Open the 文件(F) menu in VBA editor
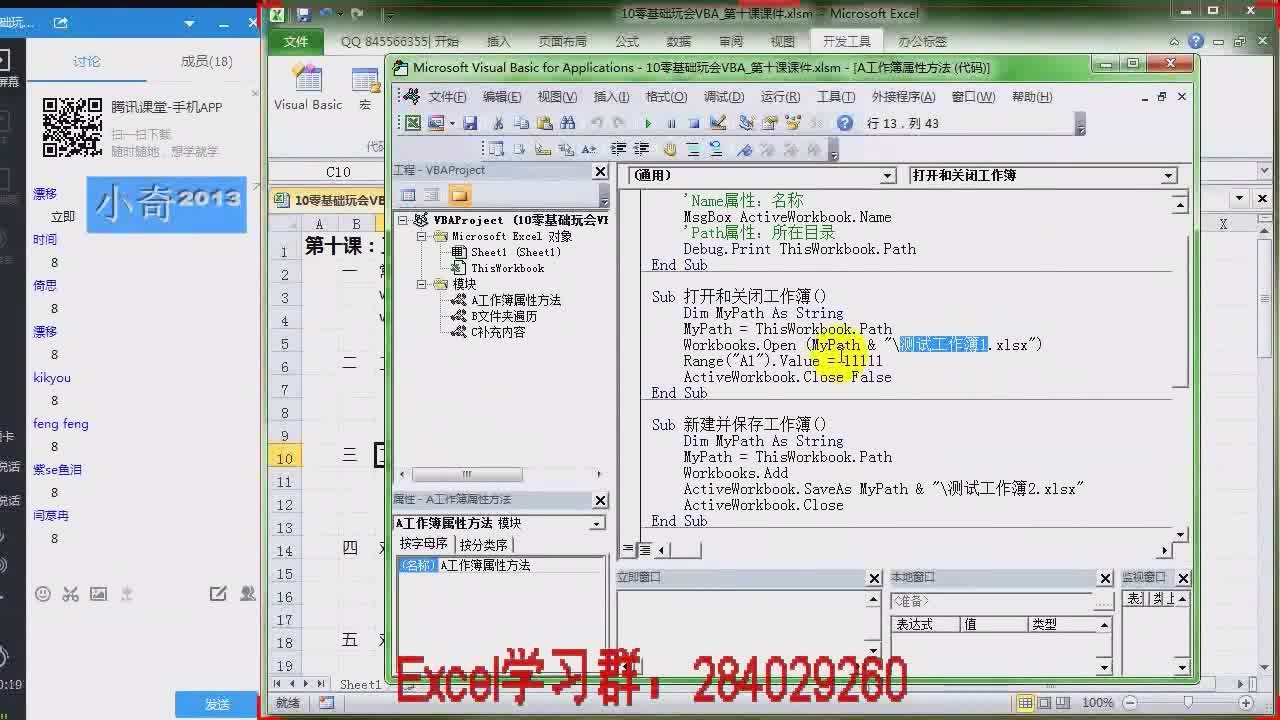This screenshot has height=720, width=1280. coord(447,97)
